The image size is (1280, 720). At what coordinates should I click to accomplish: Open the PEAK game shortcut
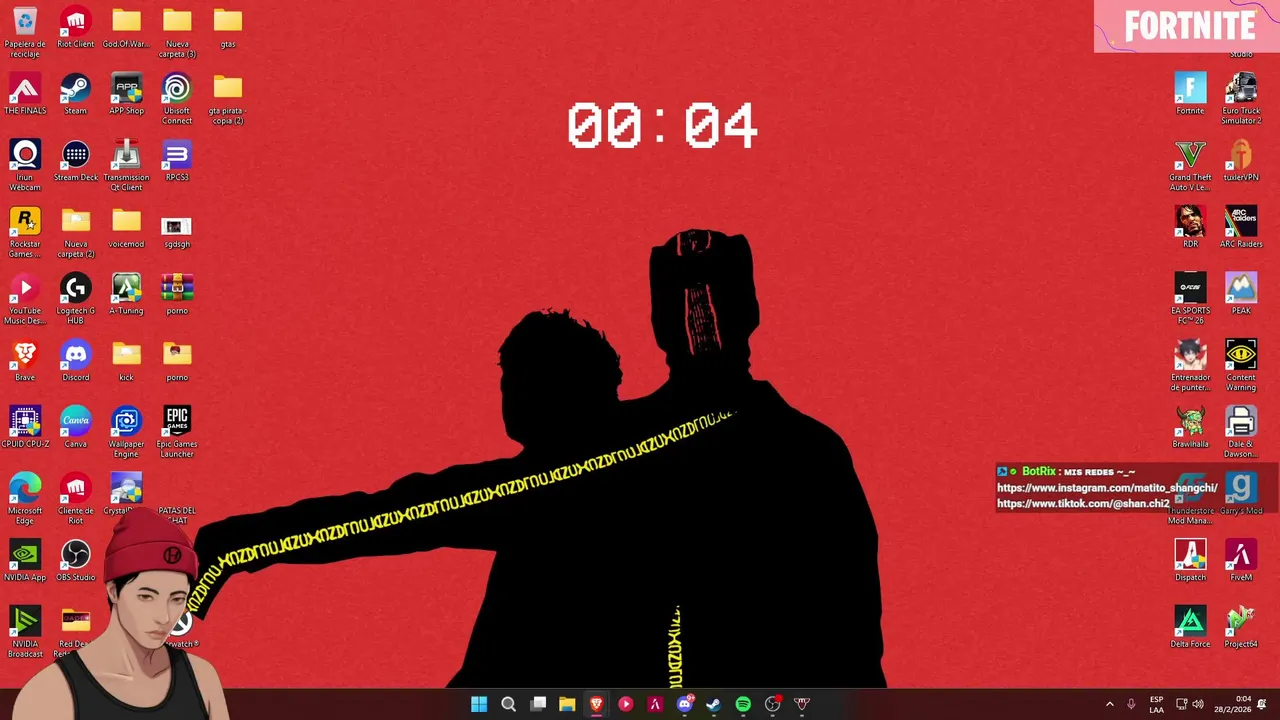click(x=1241, y=295)
